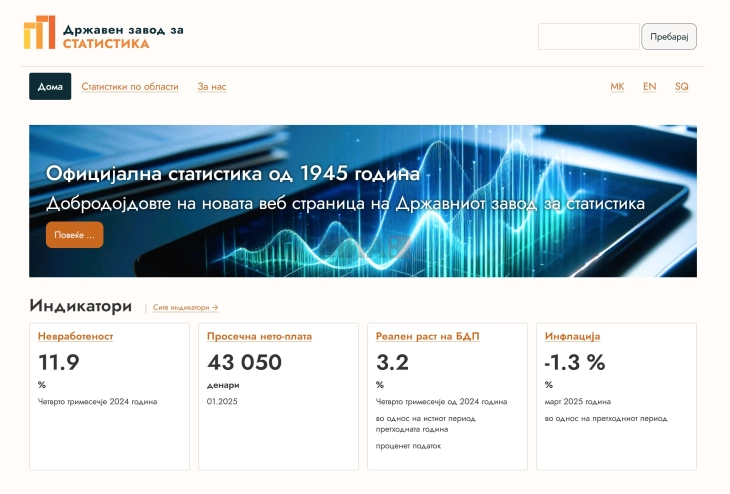Open 'Статистики по области' menu

(130, 87)
